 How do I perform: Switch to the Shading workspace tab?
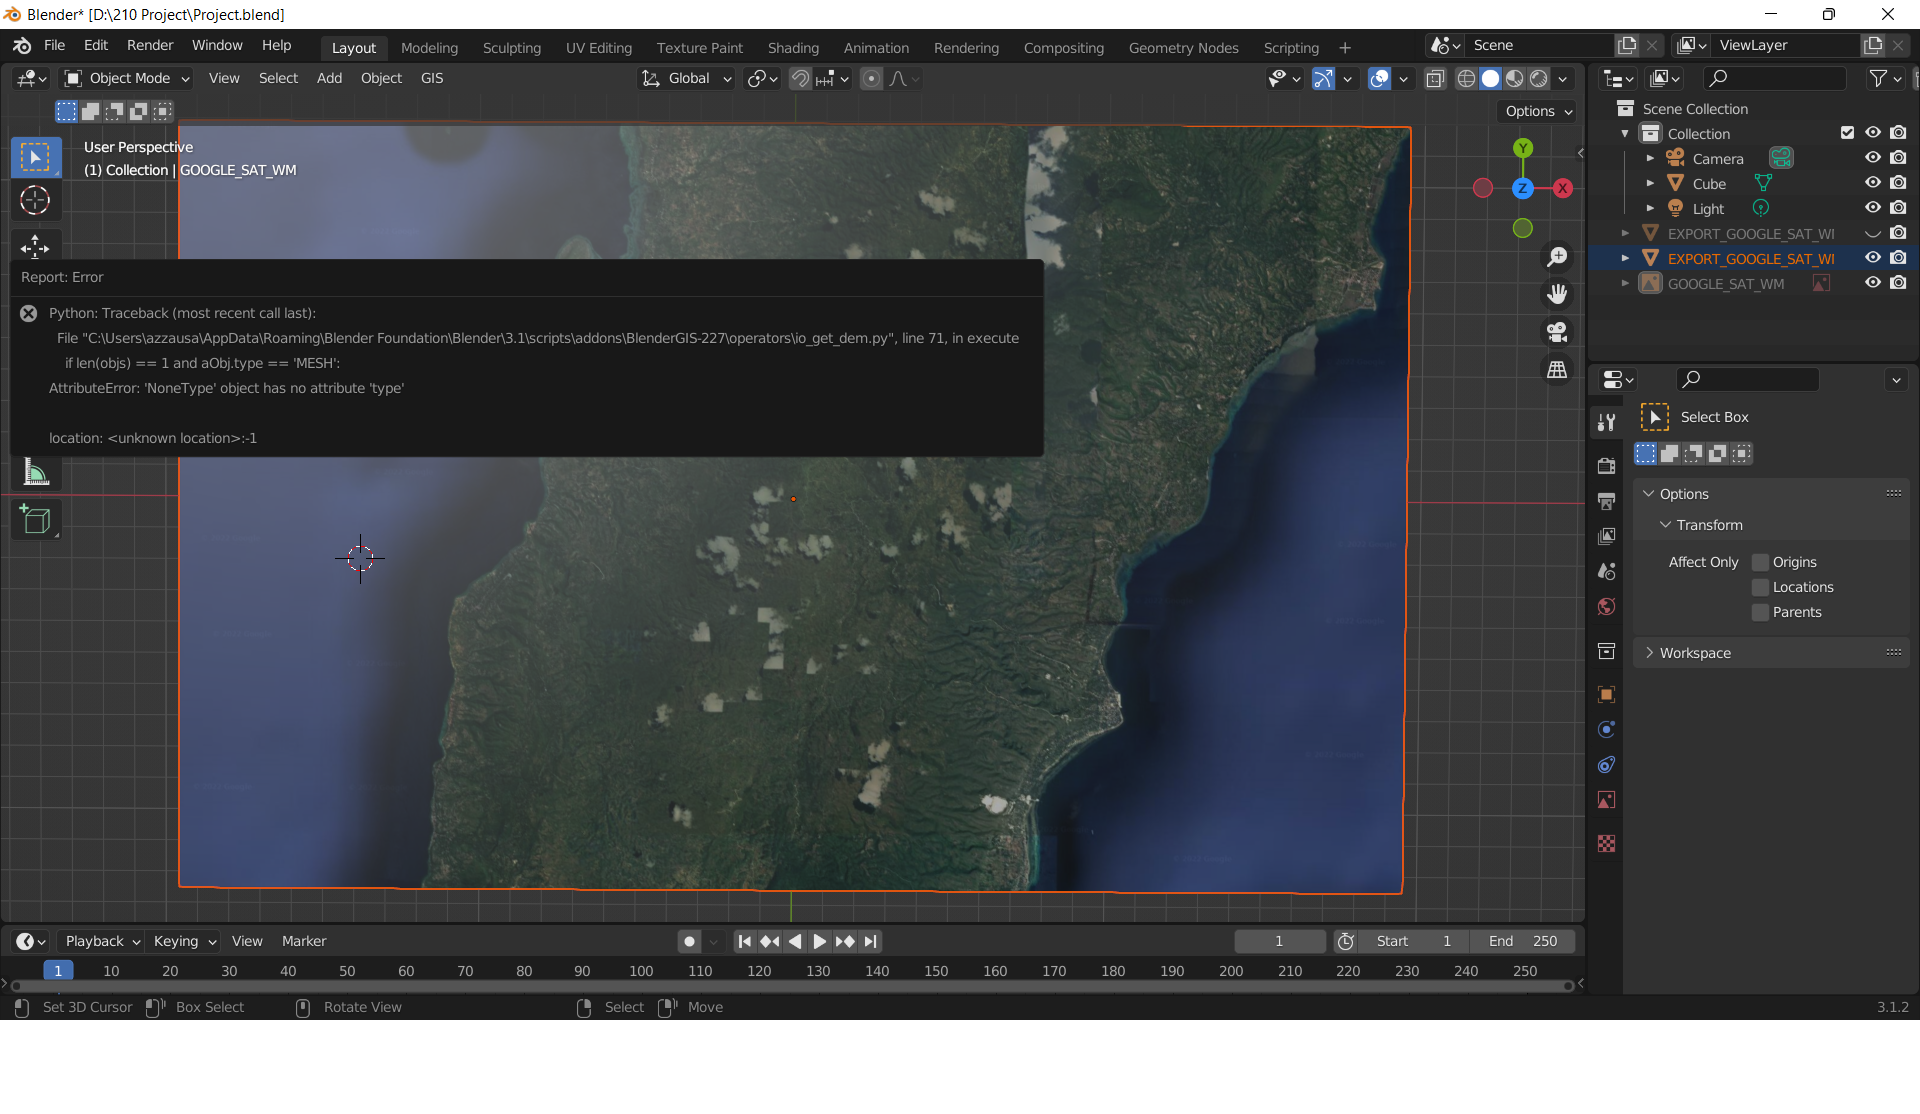pos(793,47)
